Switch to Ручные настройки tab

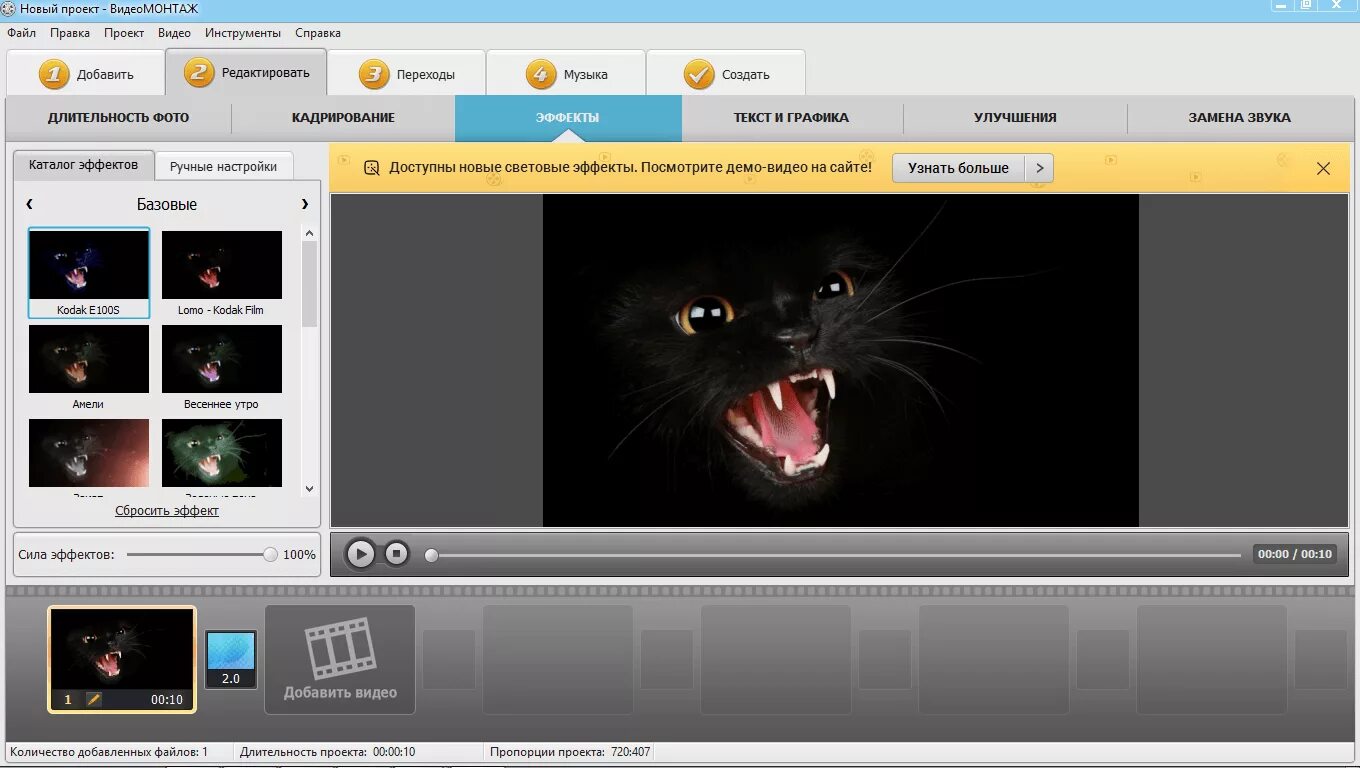223,167
